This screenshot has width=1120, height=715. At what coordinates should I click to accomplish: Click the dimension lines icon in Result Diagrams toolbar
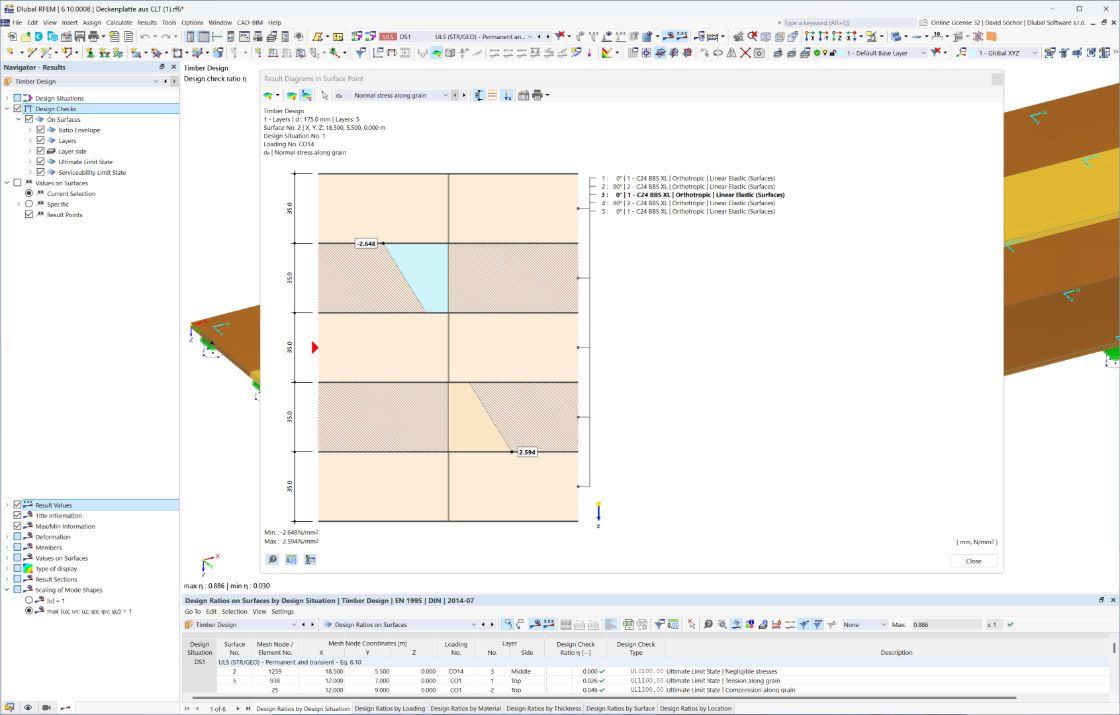tap(479, 95)
